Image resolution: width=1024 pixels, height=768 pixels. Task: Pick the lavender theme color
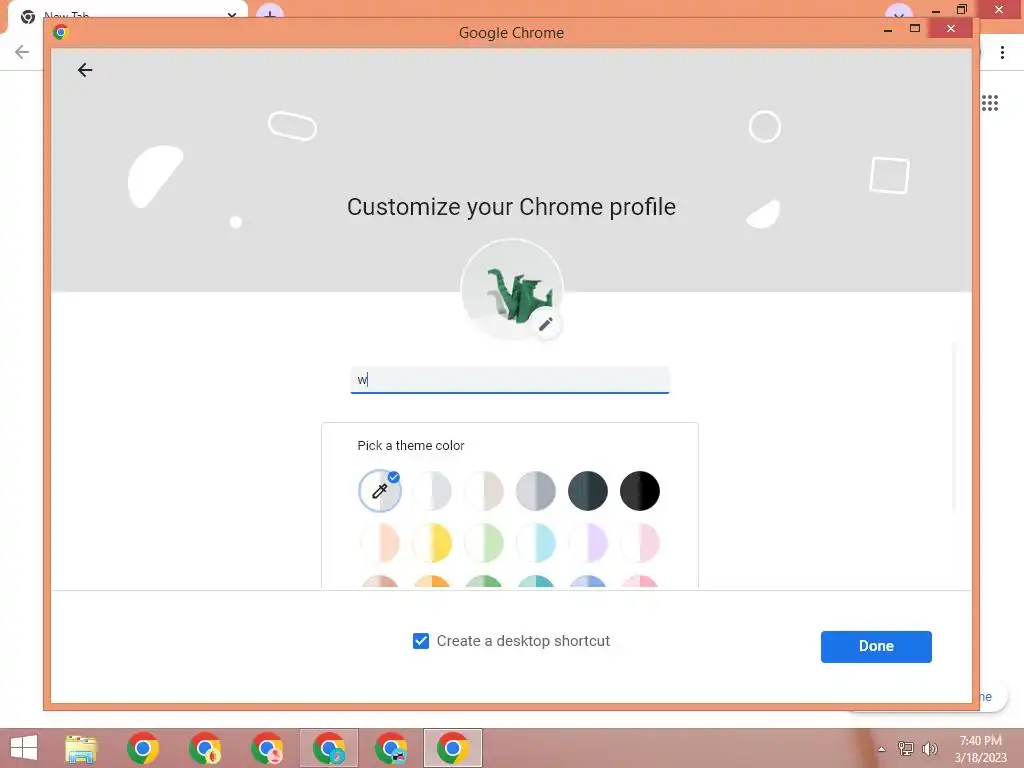coord(588,543)
